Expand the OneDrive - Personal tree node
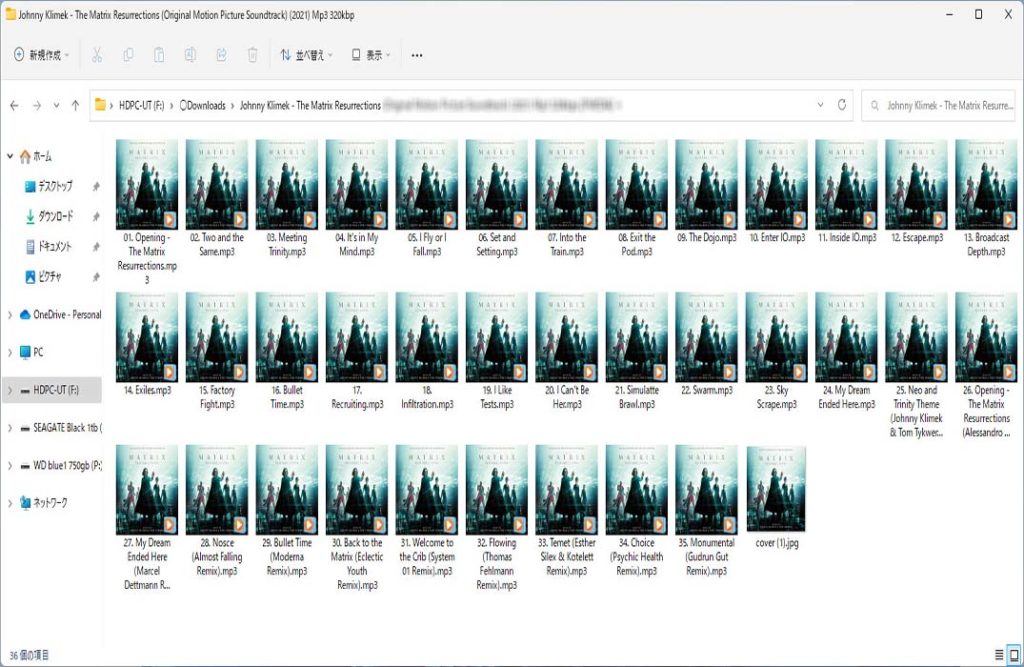1024x667 pixels. pyautogui.click(x=10, y=315)
